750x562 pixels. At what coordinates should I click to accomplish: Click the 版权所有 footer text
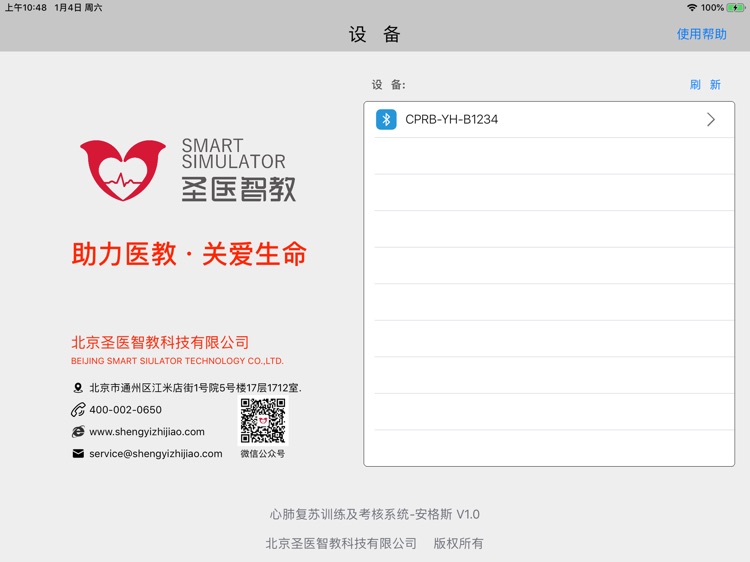point(458,543)
